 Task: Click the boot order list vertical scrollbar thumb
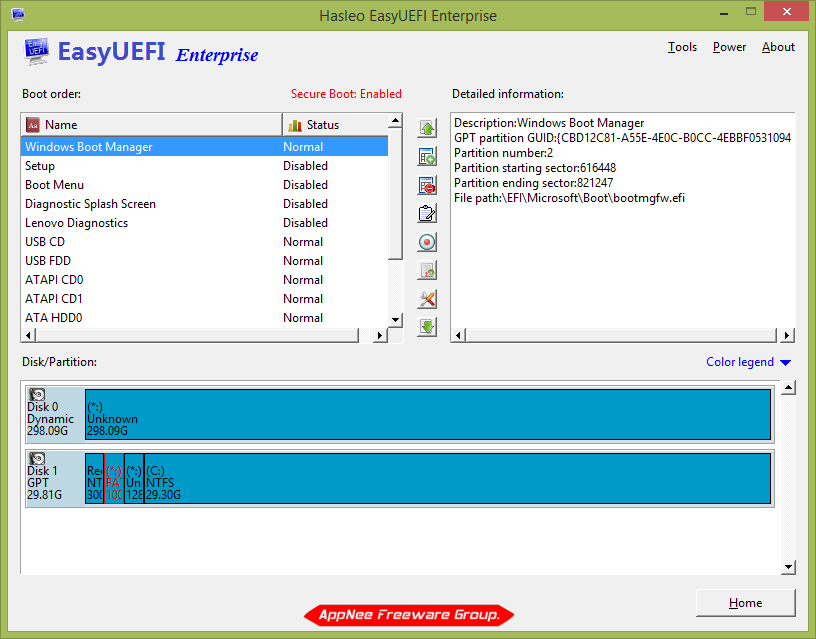(396, 194)
